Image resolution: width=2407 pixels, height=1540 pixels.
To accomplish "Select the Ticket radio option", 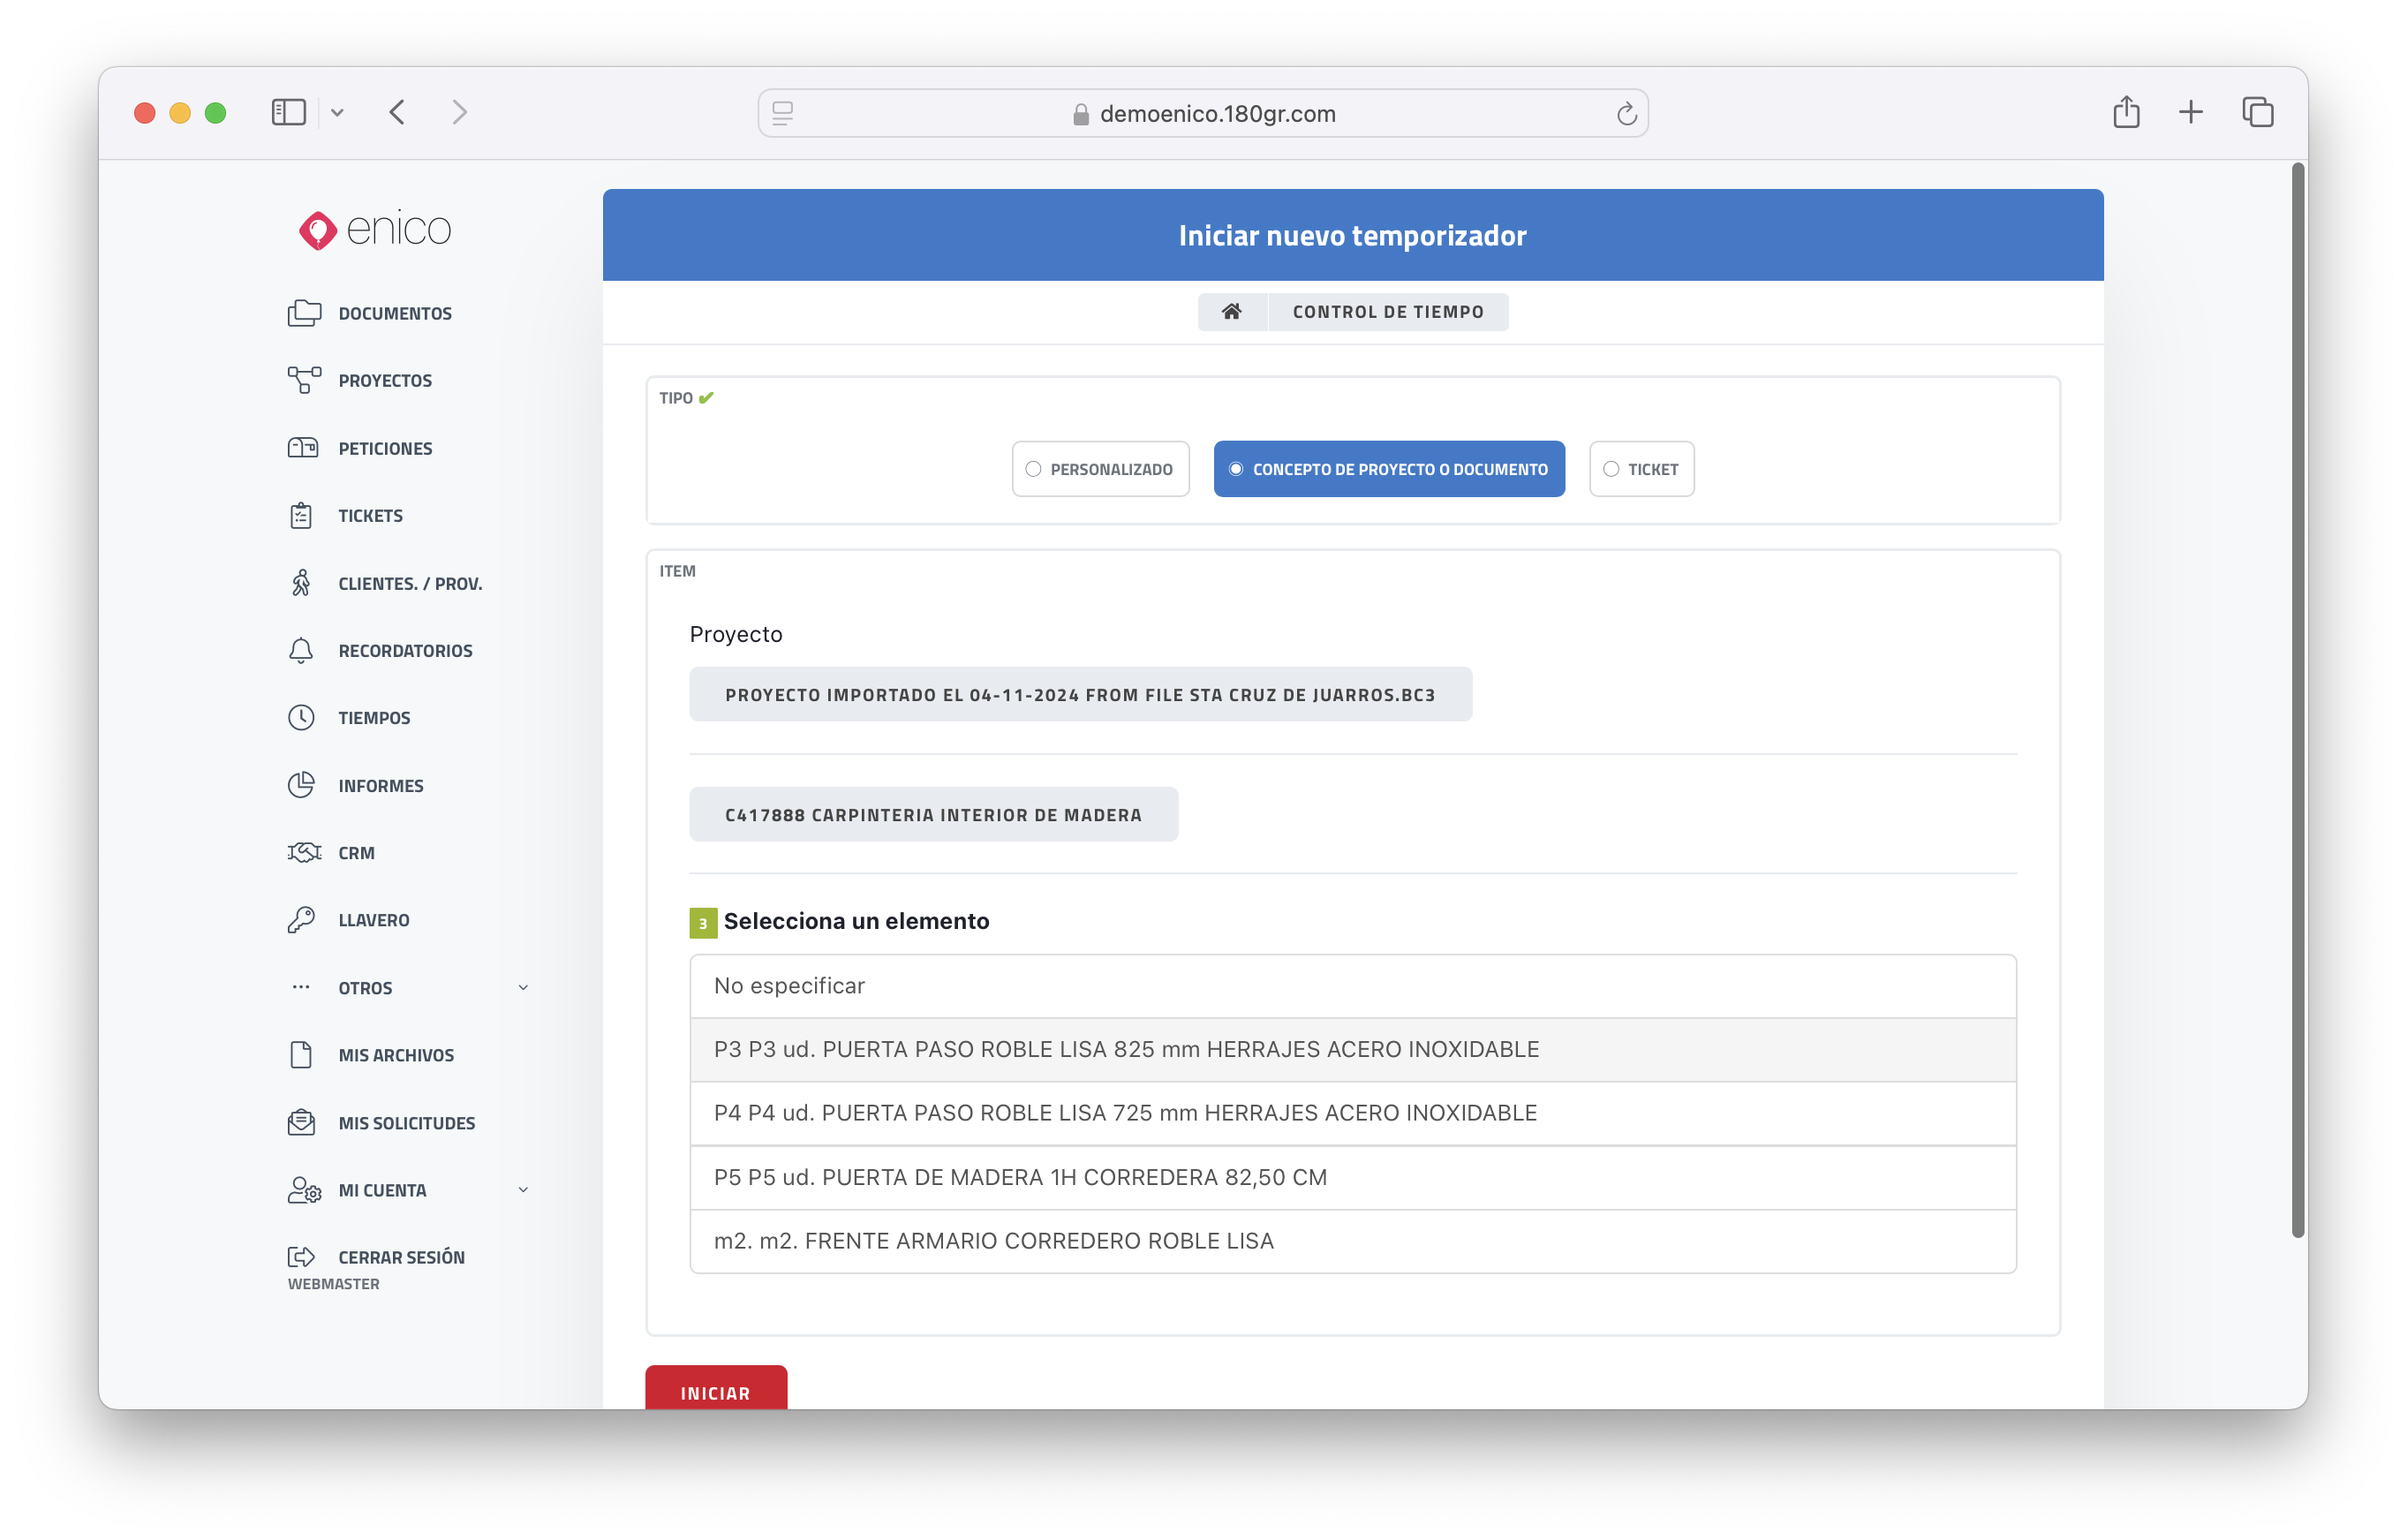I will 1641,469.
